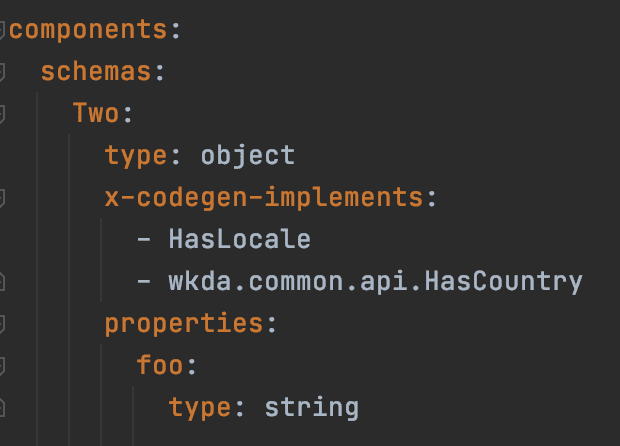The width and height of the screenshot is (620, 446).
Task: Place cursor on the components key
Action: 88,29
